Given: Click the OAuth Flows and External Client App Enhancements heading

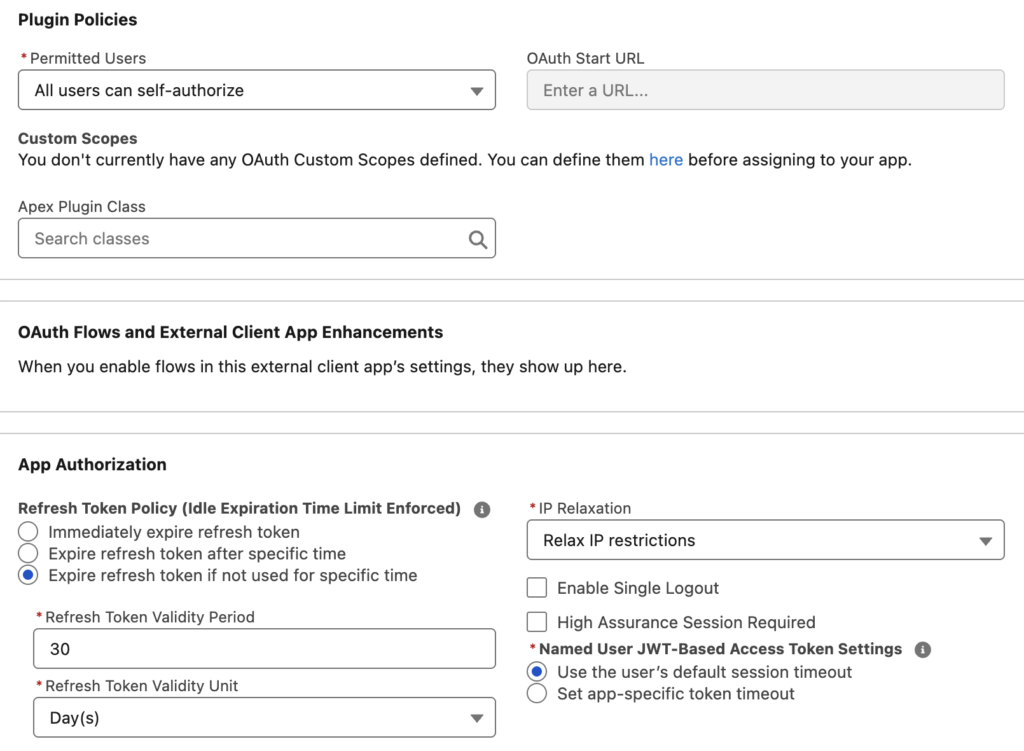Looking at the screenshot, I should (x=231, y=332).
